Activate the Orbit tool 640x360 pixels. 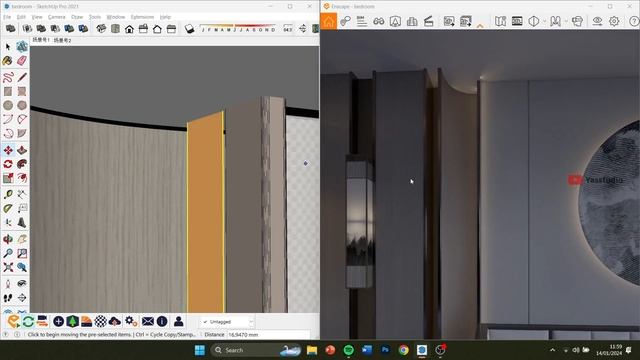(x=8, y=239)
